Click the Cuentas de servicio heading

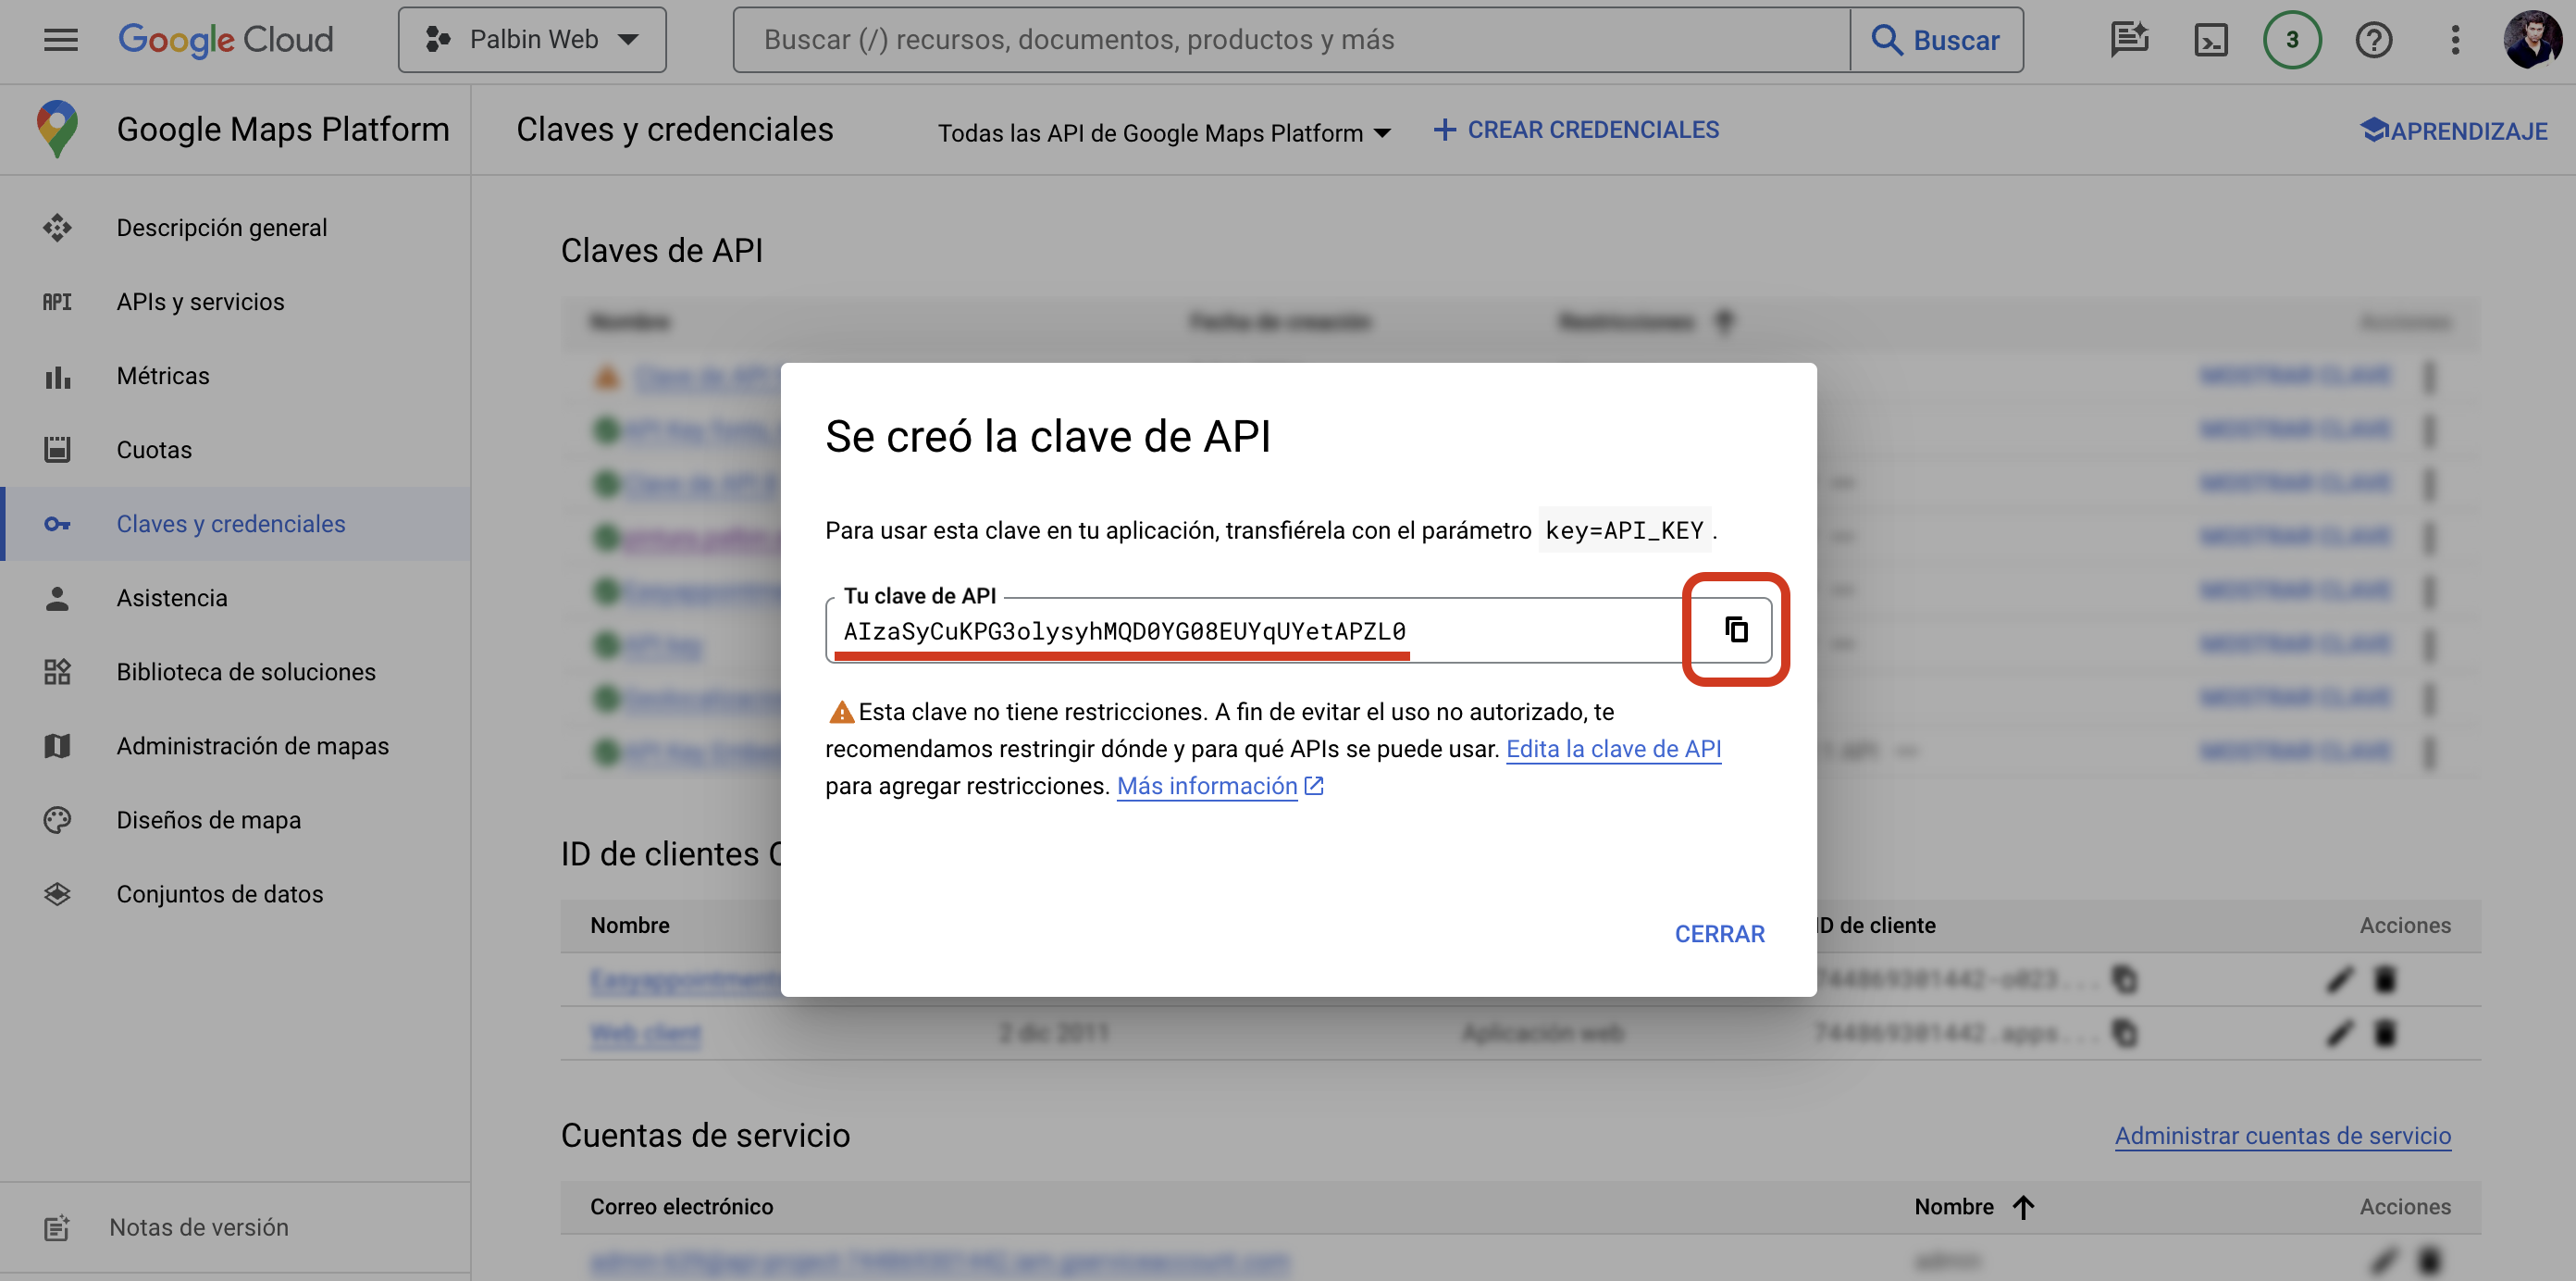coord(705,1136)
